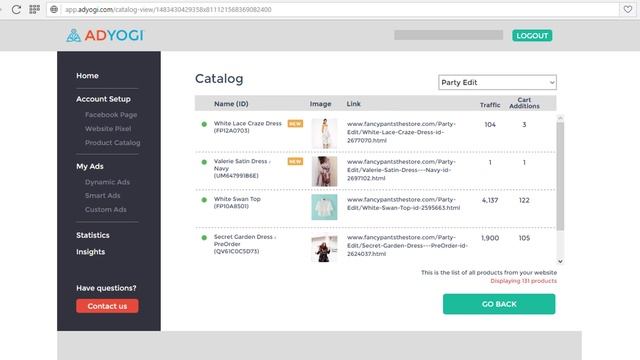Open Secret Garden Dress thumbnail
The width and height of the screenshot is (640, 360).
(324, 249)
